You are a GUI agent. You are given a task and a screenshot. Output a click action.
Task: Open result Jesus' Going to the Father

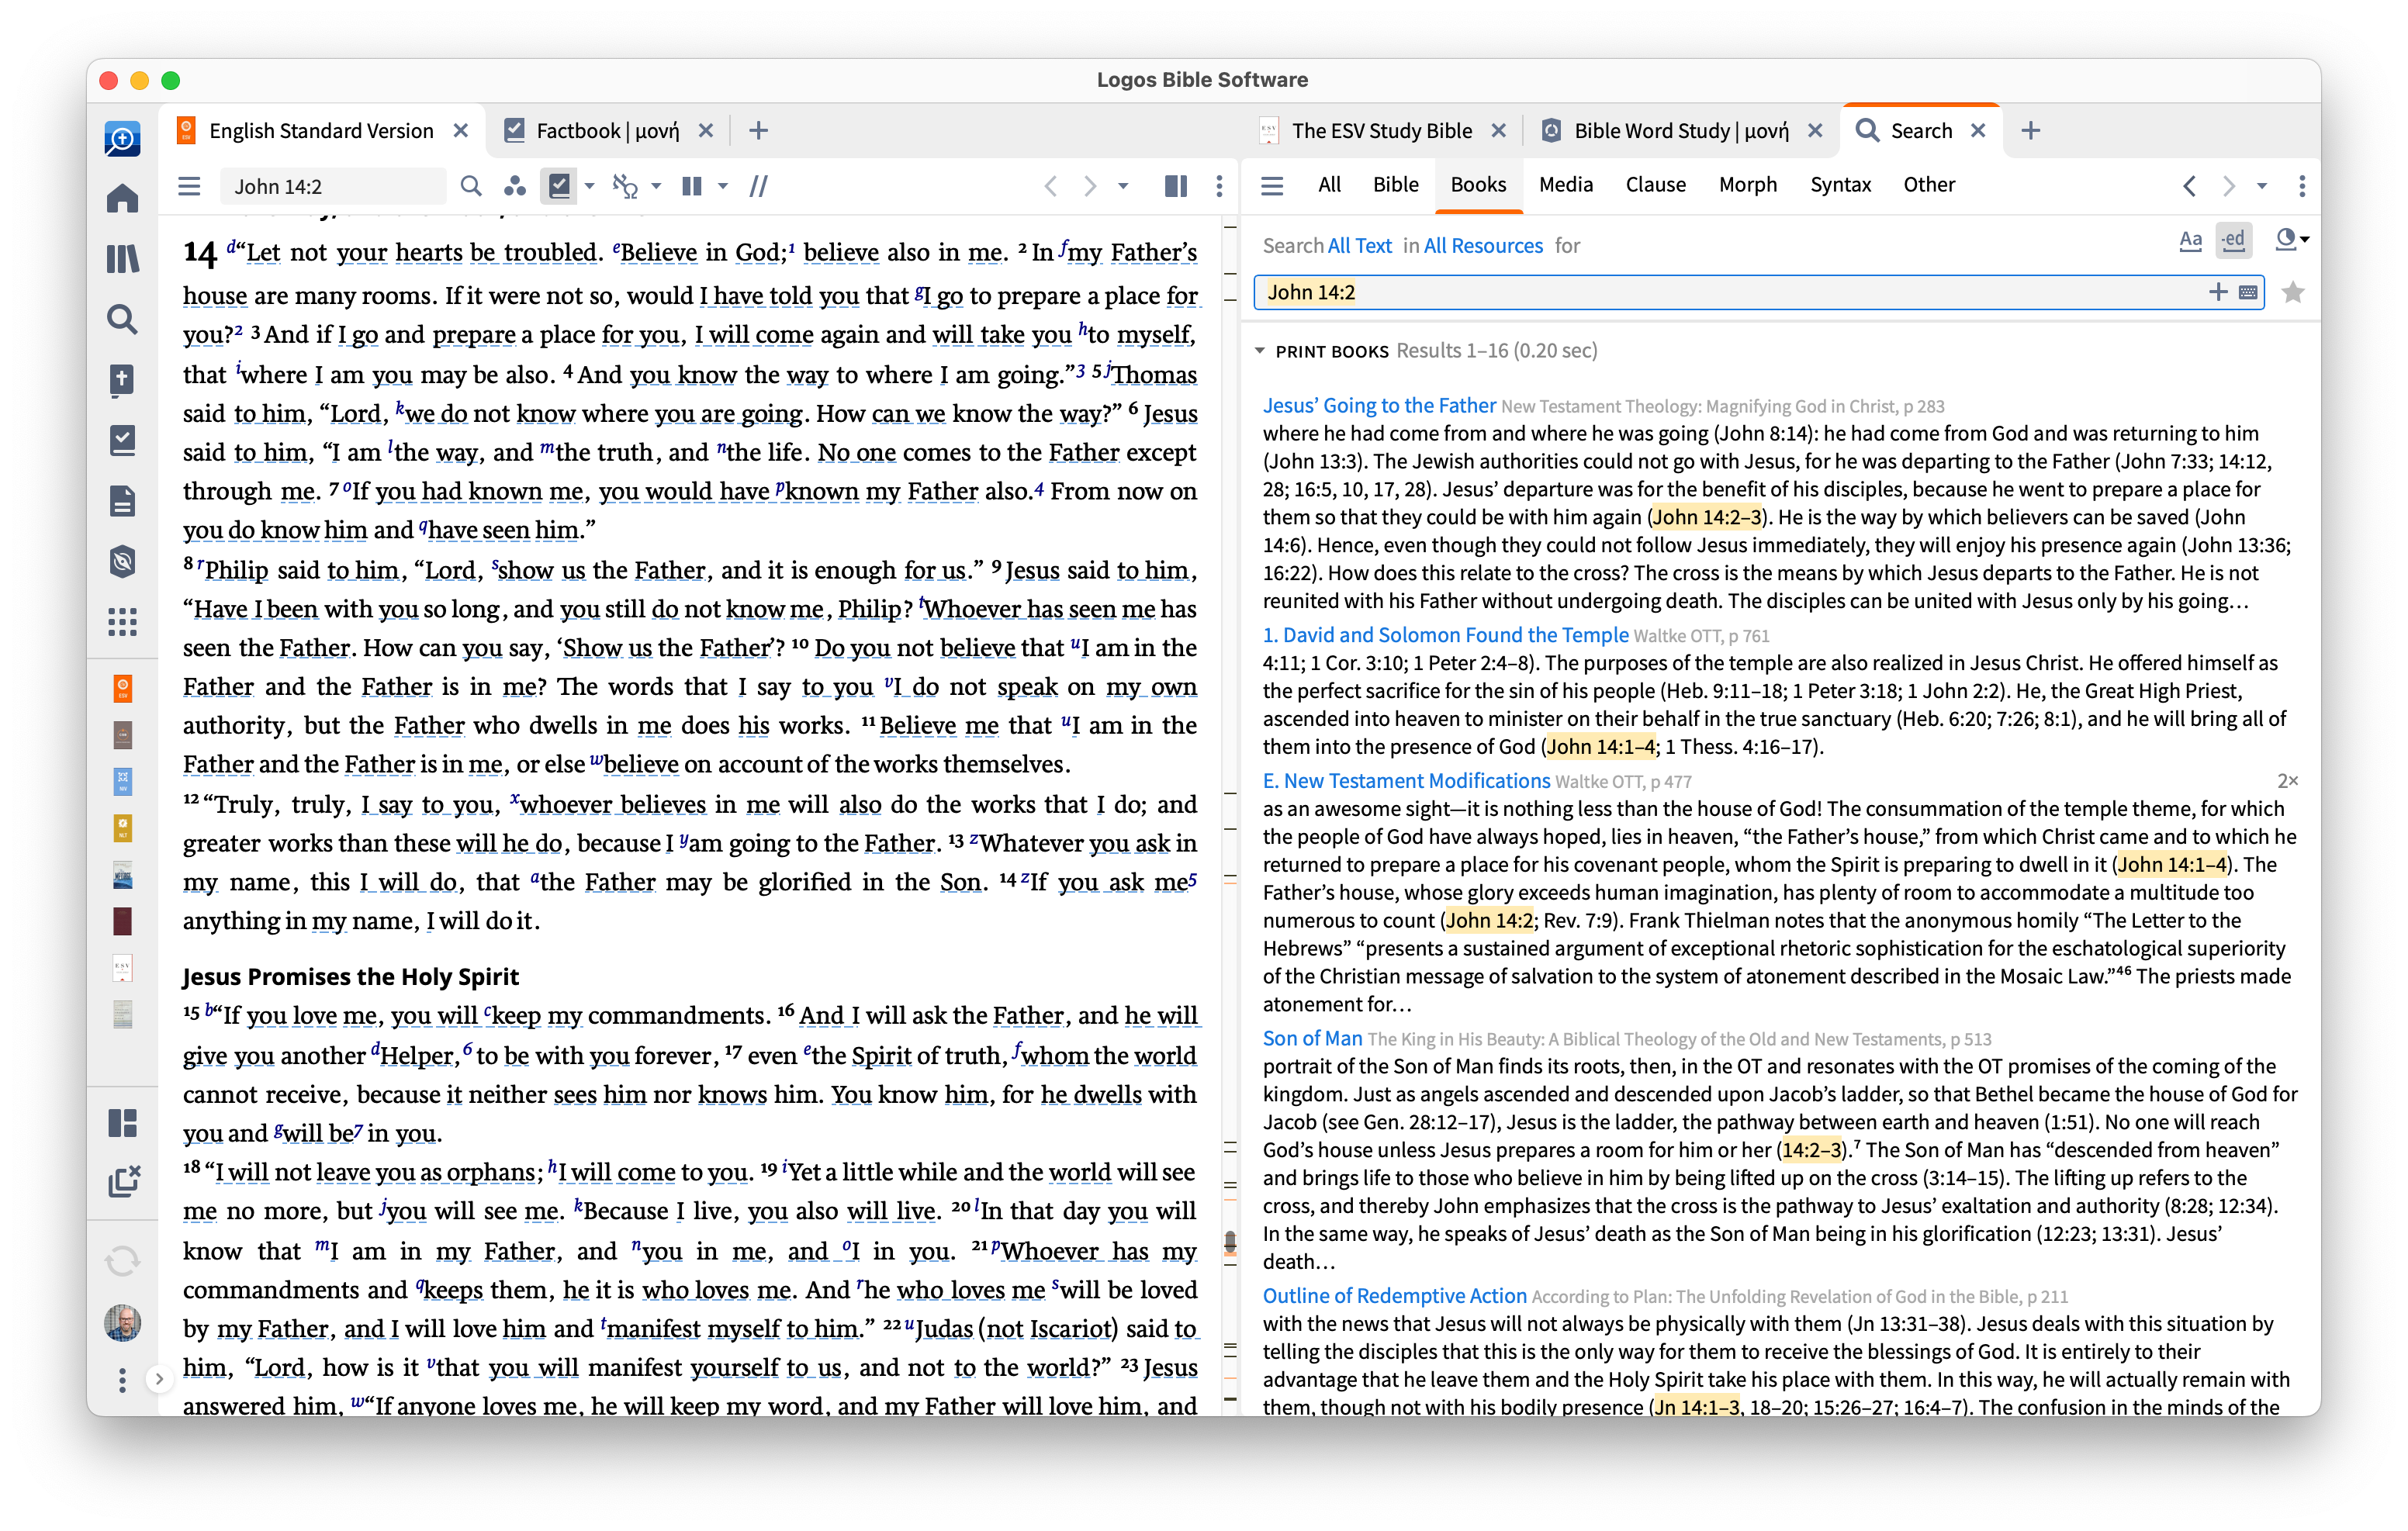tap(1379, 405)
